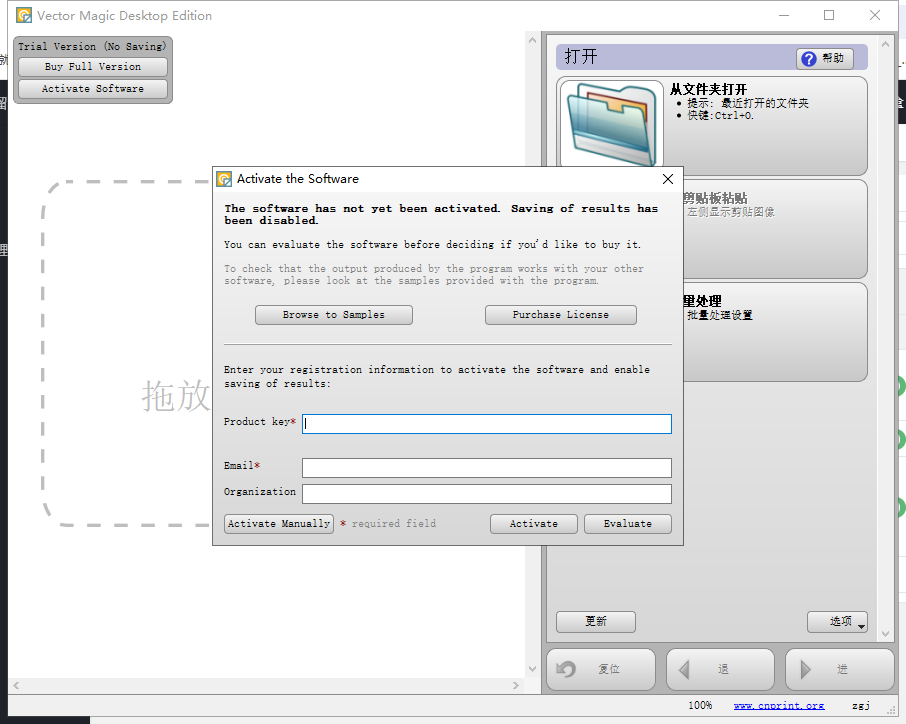
Task: Click logo icon in Activate the Software dialog
Action: [224, 179]
